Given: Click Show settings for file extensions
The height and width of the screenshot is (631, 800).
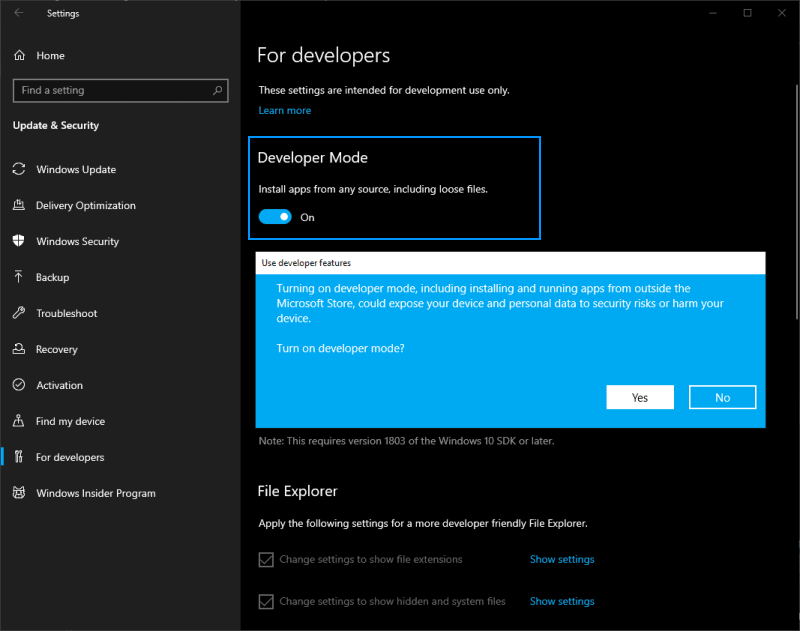Looking at the screenshot, I should point(562,560).
